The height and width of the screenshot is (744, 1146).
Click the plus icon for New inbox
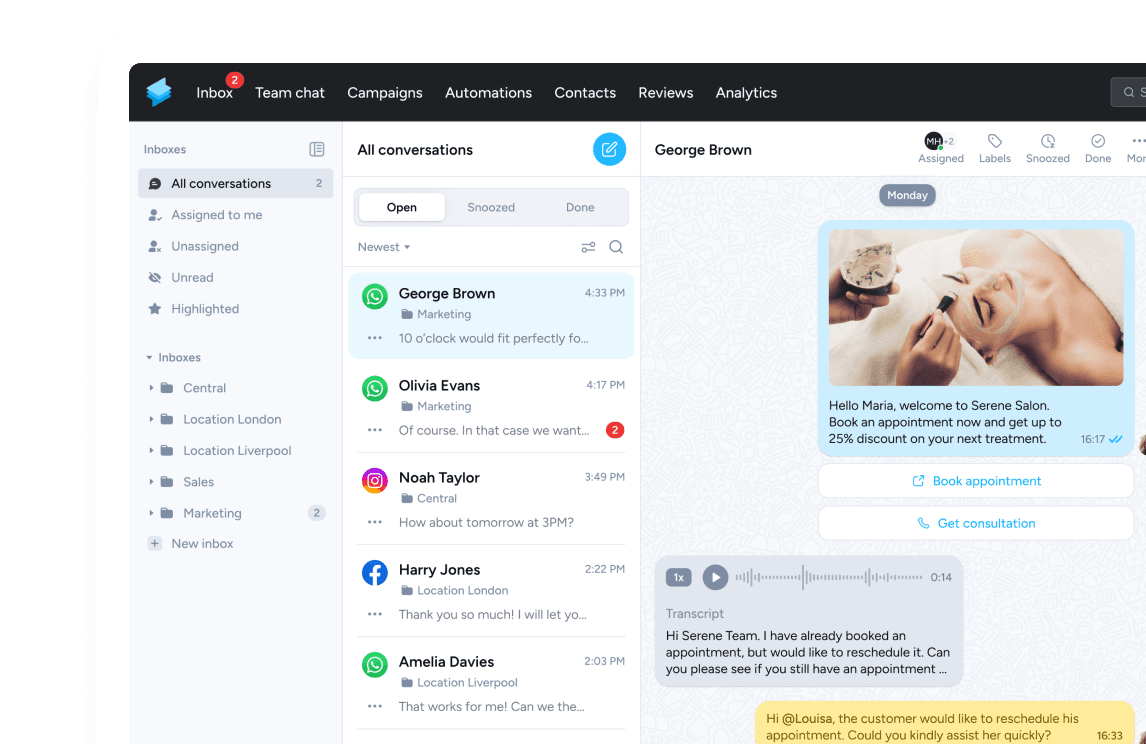click(155, 544)
